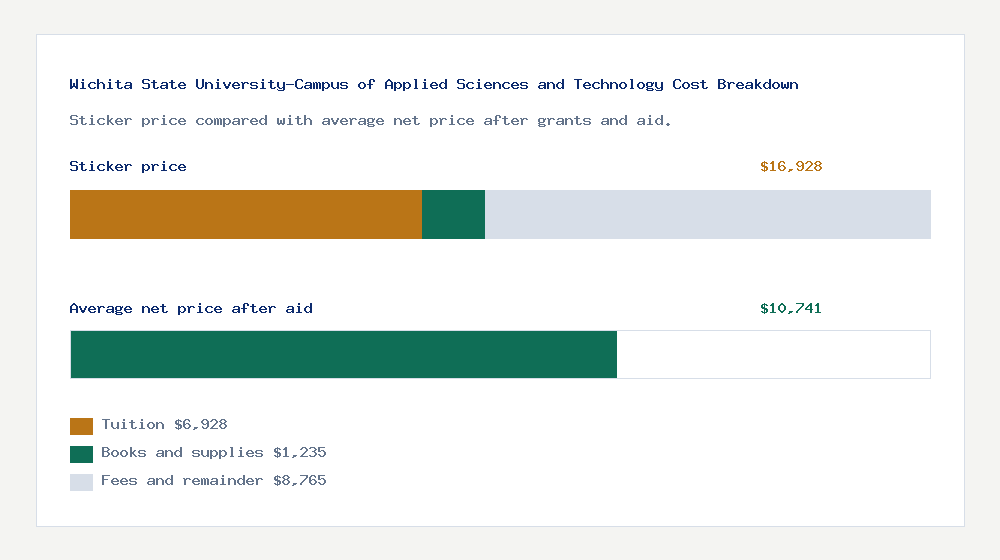Viewport: 1000px width, 560px height.
Task: Click the Sticker price label
Action: [x=128, y=166]
